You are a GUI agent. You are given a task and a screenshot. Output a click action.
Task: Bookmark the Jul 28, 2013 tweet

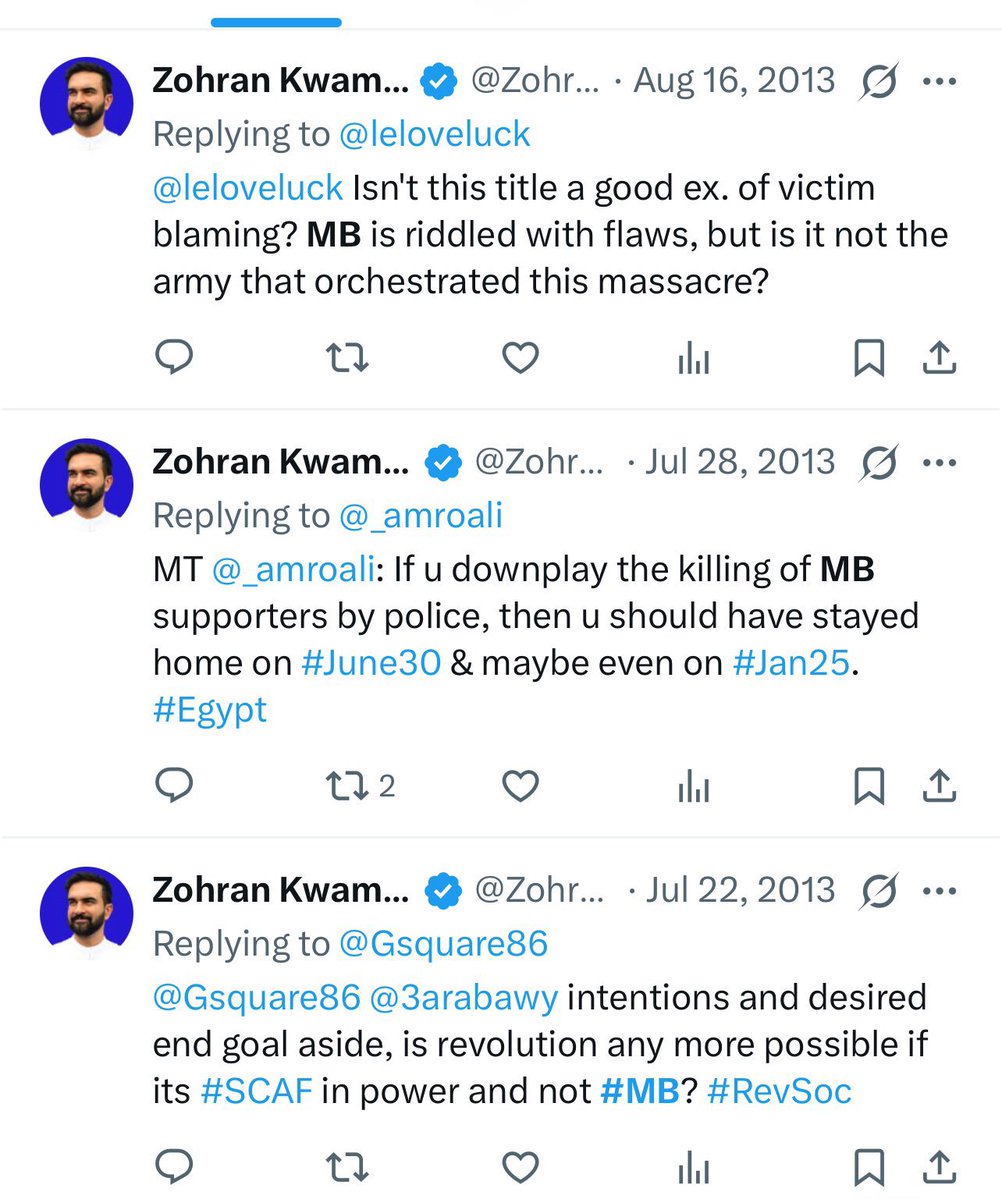[869, 786]
